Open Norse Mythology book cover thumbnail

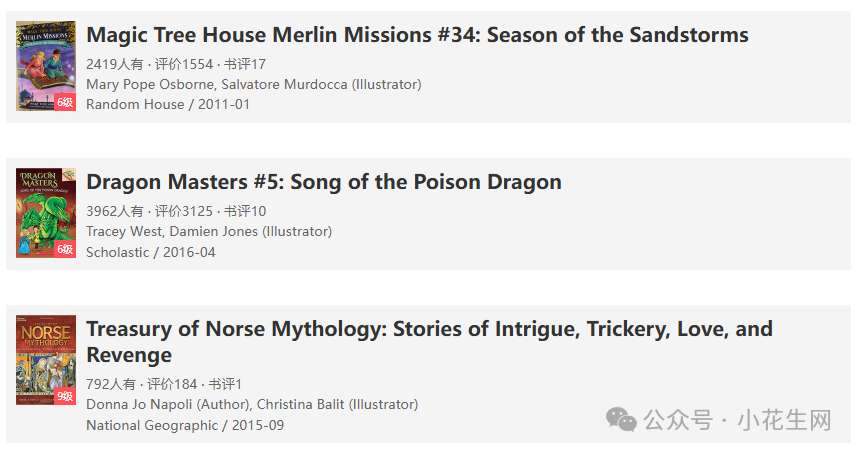click(46, 360)
